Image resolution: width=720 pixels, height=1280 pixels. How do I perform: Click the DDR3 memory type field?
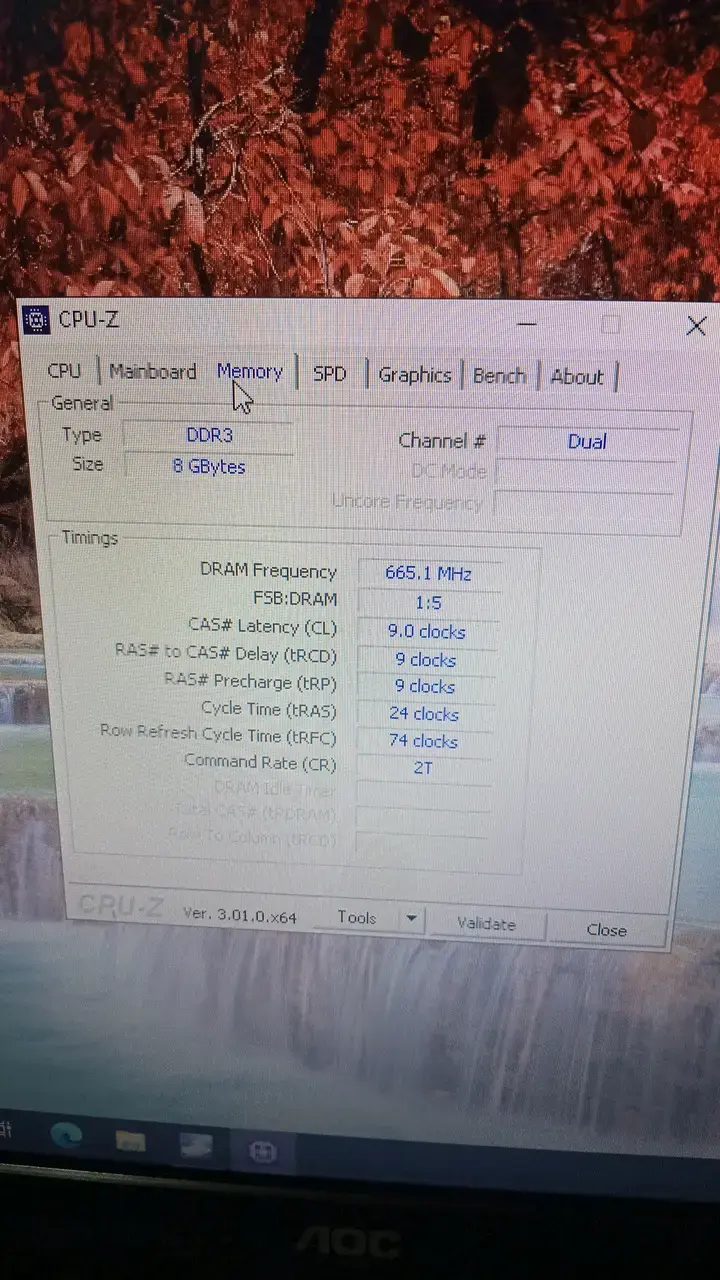tap(208, 435)
